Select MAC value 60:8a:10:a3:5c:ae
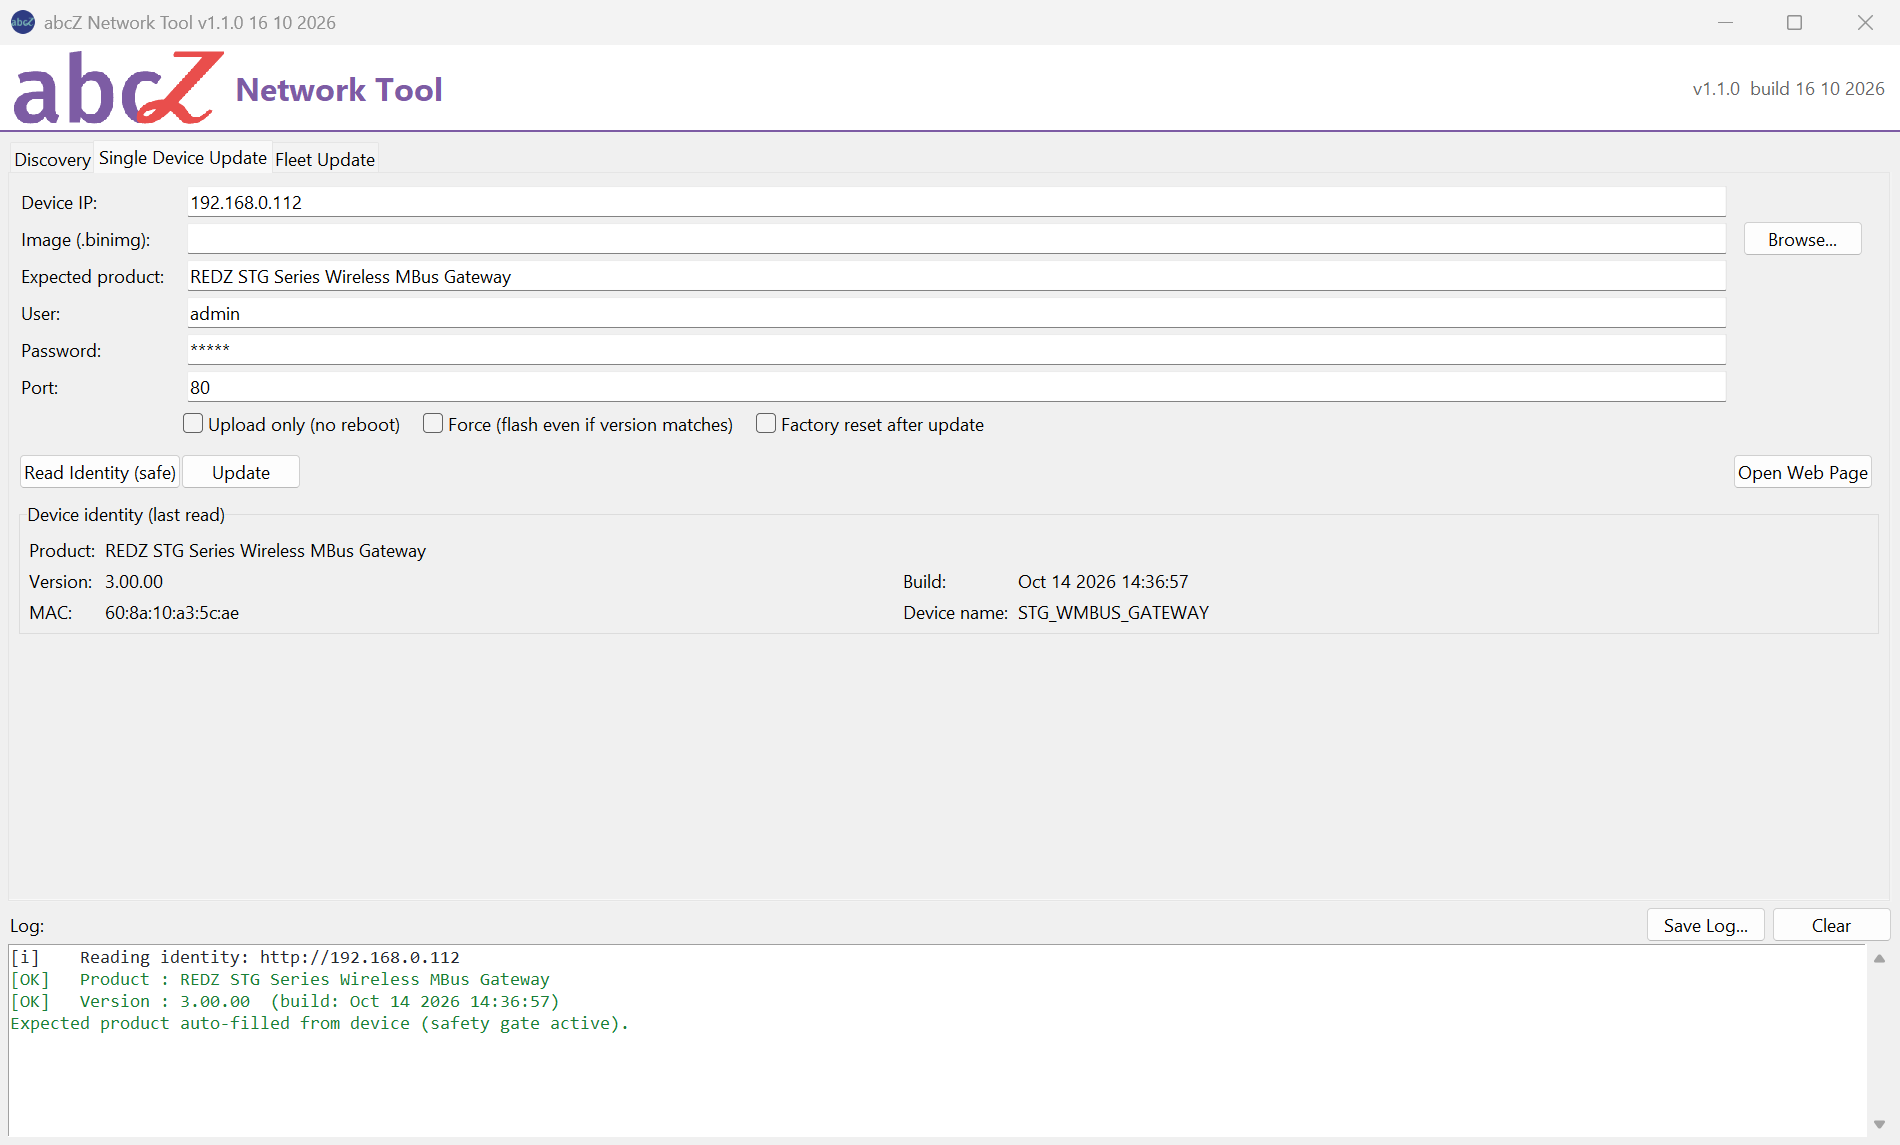This screenshot has width=1900, height=1145. (x=172, y=612)
